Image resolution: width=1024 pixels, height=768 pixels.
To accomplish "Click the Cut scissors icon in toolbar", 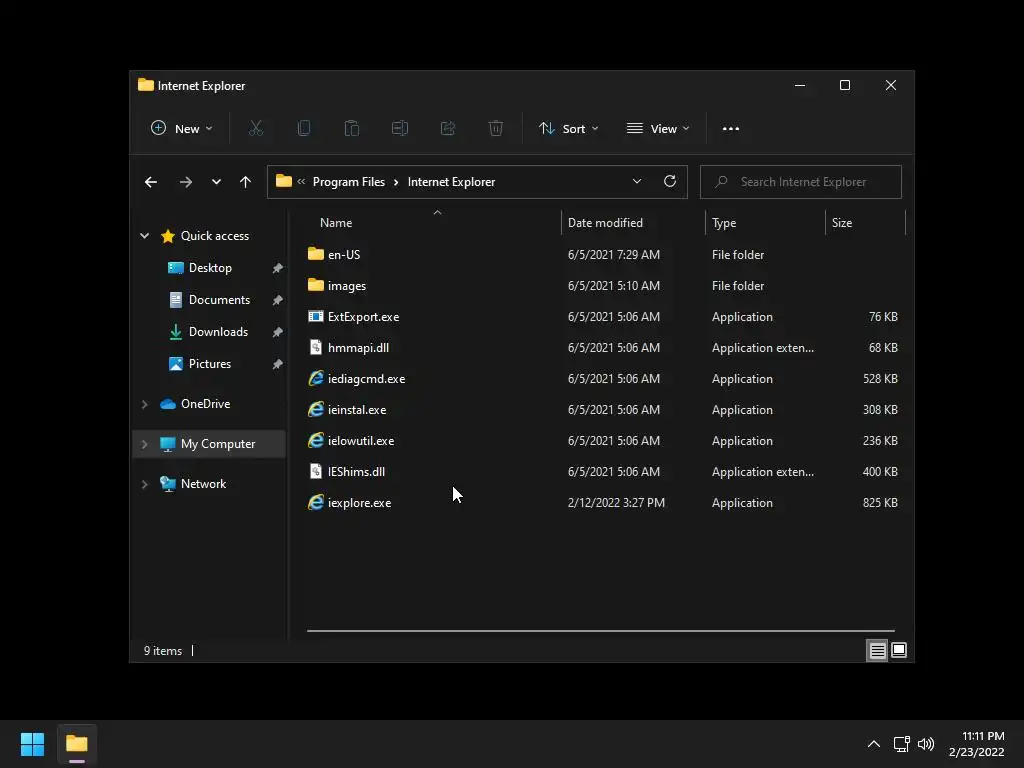I will tap(256, 129).
